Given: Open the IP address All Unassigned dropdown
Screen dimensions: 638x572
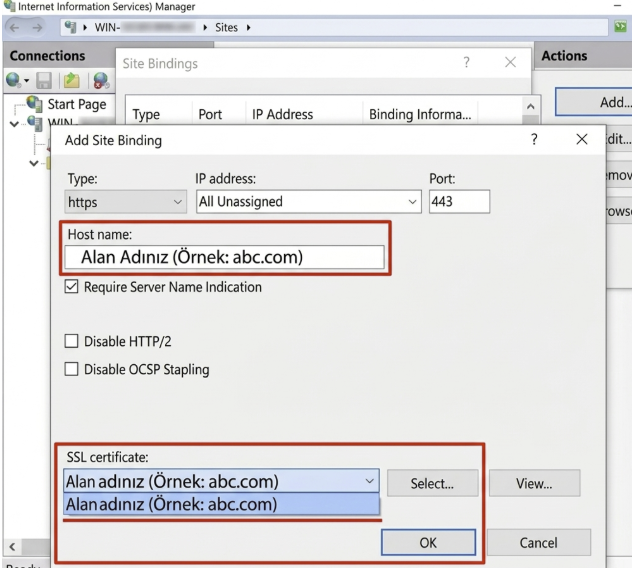Looking at the screenshot, I should pyautogui.click(x=308, y=202).
